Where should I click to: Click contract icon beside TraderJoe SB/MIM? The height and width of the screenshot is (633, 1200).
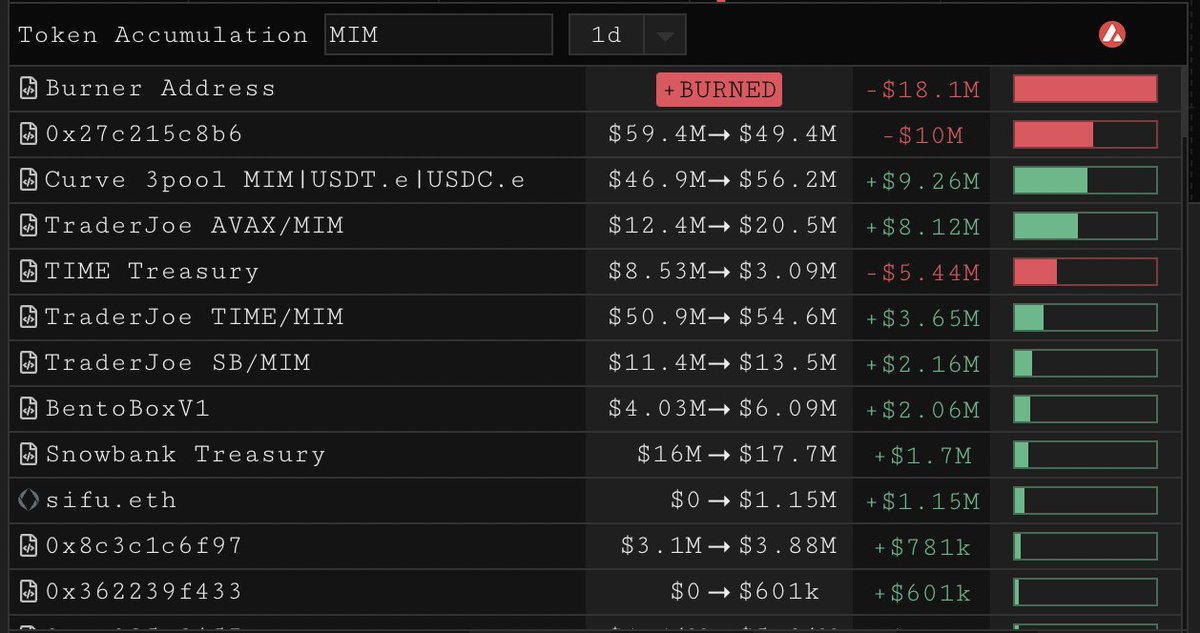coord(29,363)
